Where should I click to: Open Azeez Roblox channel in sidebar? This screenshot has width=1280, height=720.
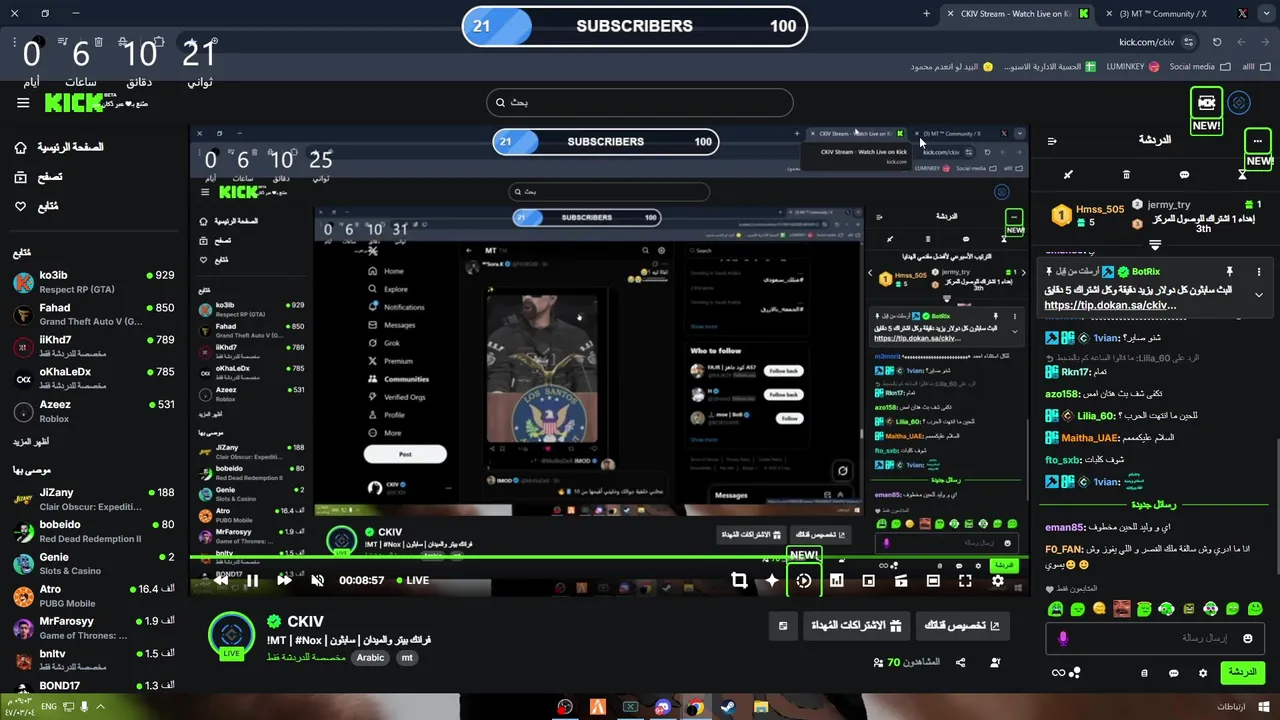click(94, 411)
